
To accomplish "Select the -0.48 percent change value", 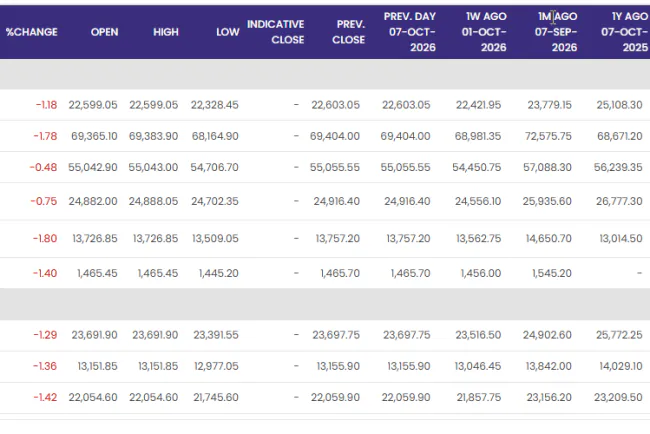I will point(43,167).
